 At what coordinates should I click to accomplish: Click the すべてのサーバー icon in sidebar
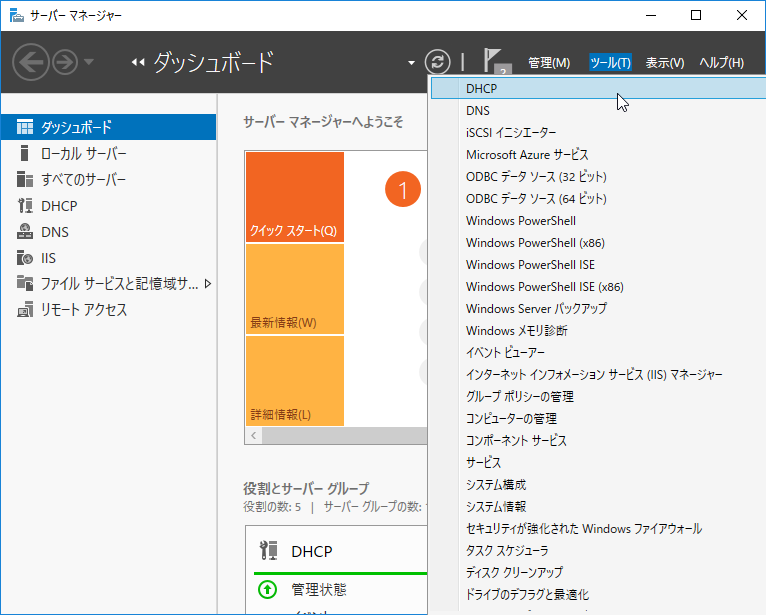[x=25, y=179]
